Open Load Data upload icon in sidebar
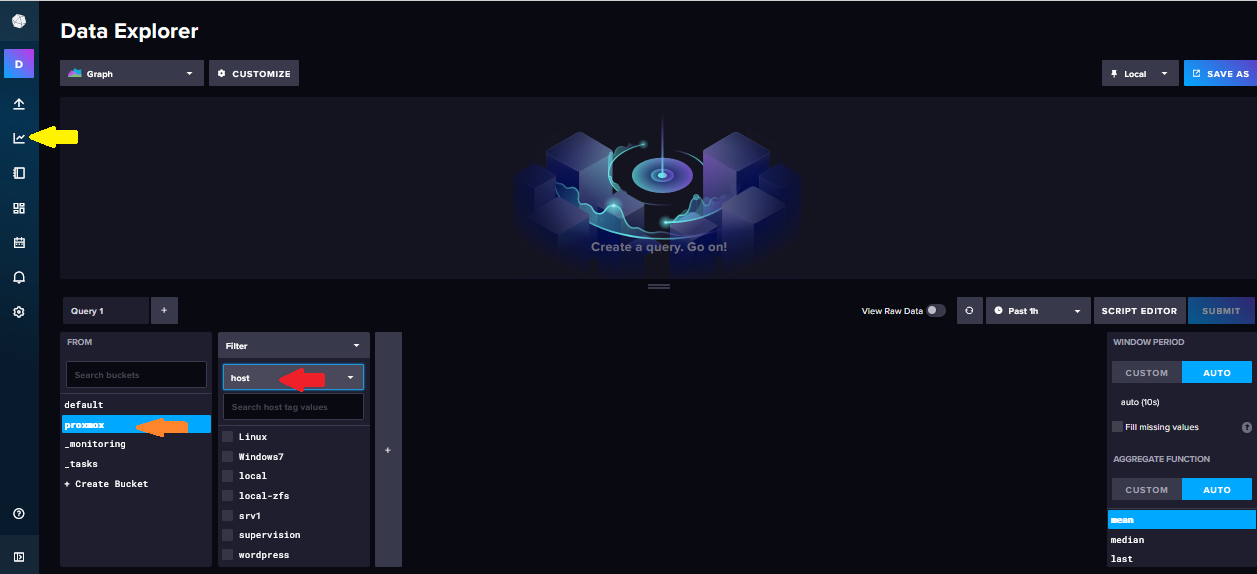 [x=19, y=104]
